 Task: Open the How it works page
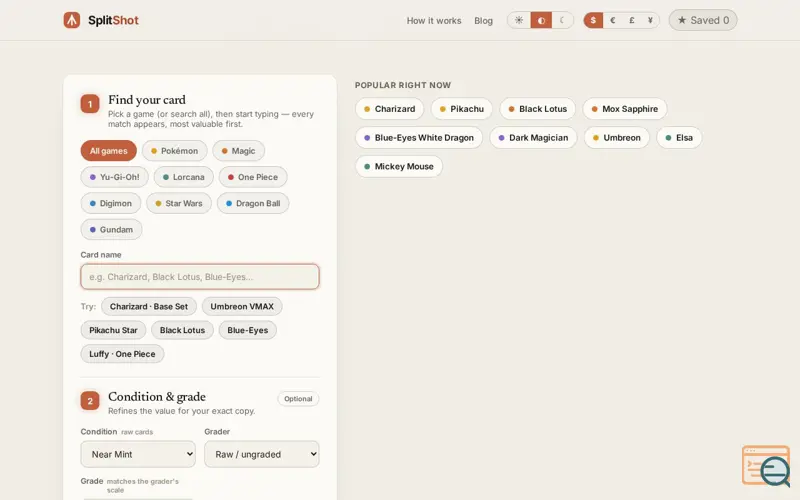pyautogui.click(x=434, y=21)
